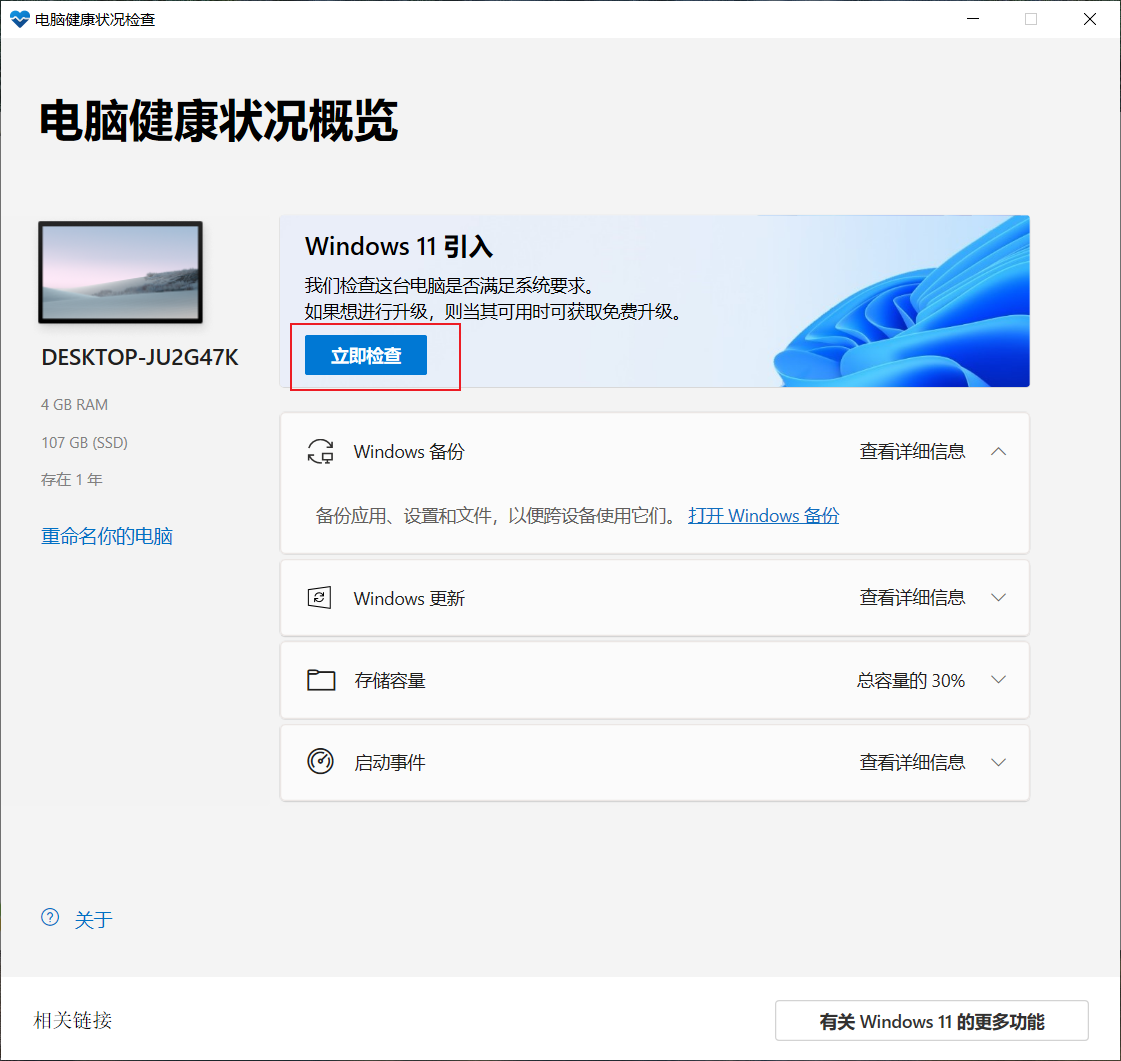
Task: Click 重命名你的电脑 link
Action: 107,536
